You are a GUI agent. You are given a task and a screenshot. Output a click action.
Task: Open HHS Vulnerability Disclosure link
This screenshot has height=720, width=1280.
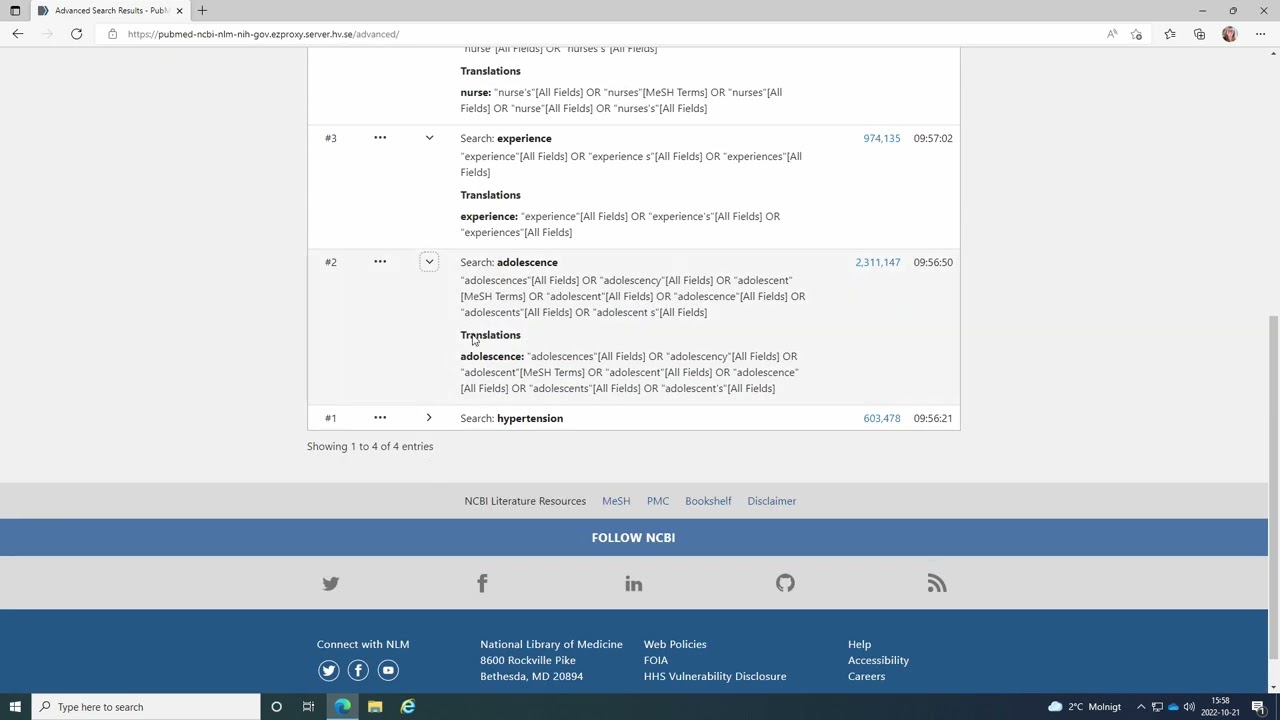[715, 676]
